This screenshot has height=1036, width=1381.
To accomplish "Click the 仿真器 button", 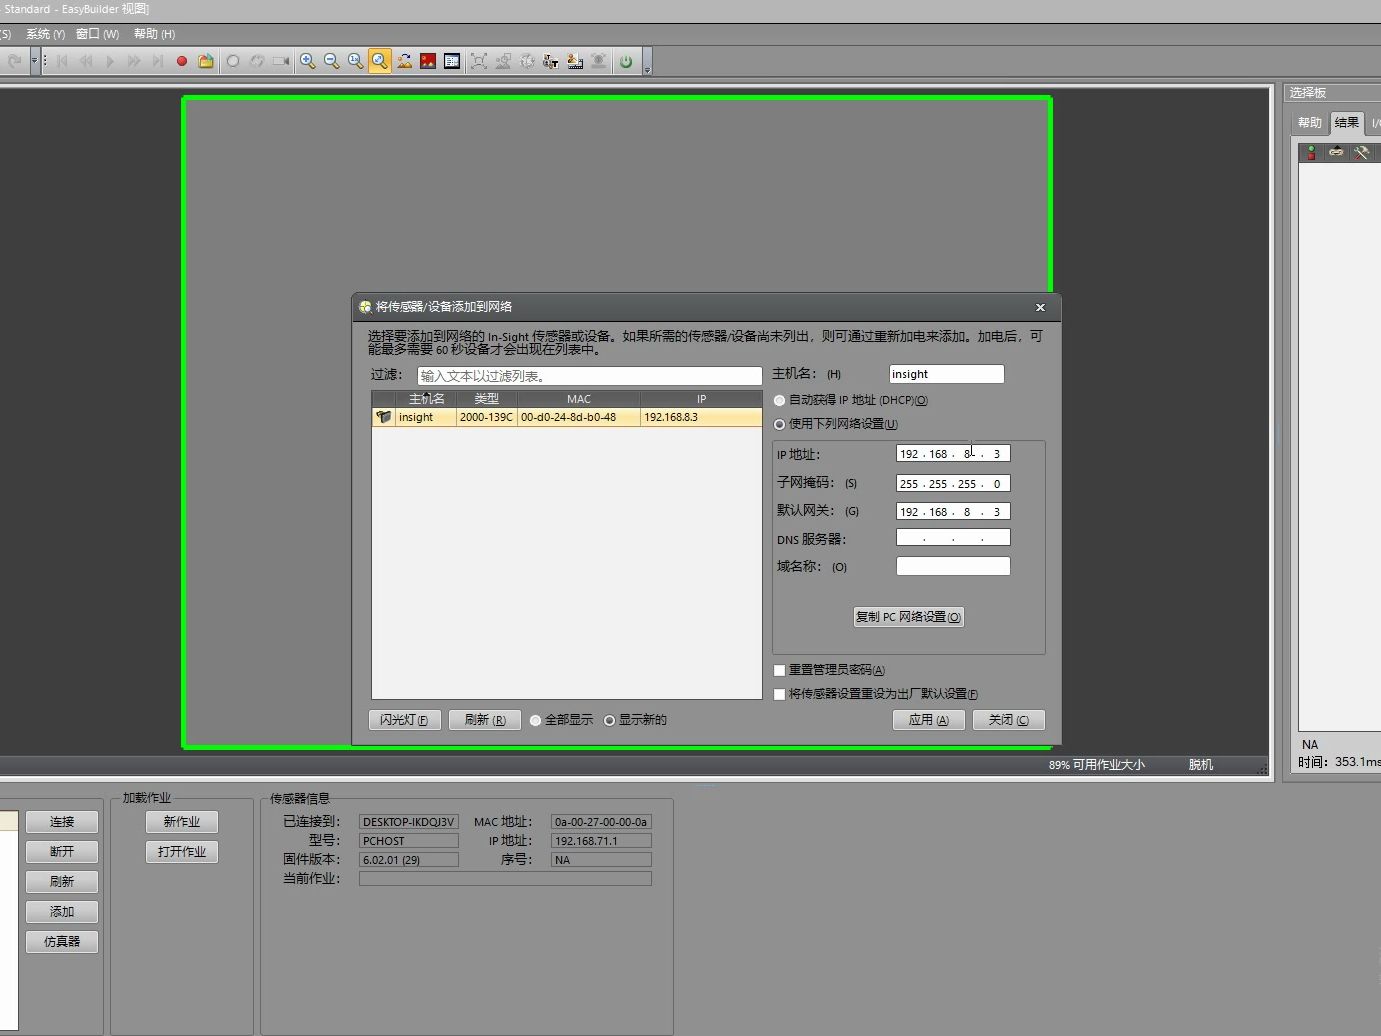I will tap(62, 942).
